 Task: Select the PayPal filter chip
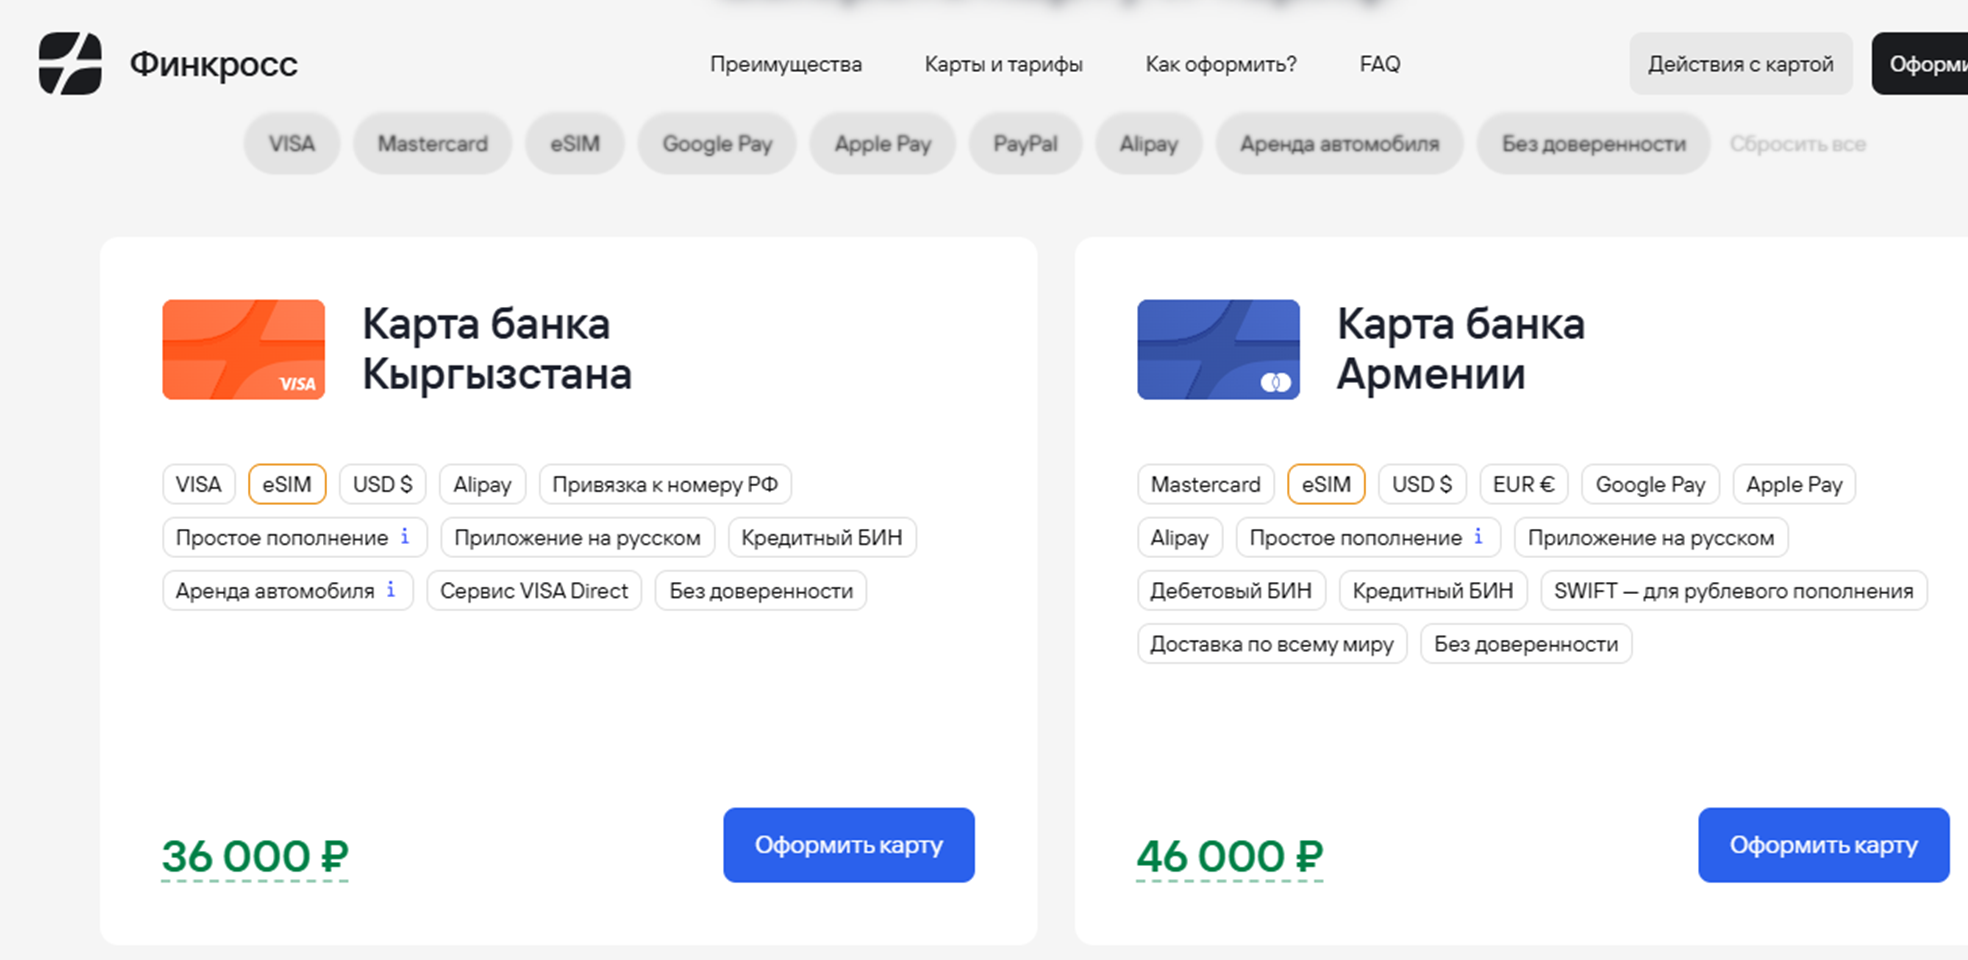[x=1025, y=144]
